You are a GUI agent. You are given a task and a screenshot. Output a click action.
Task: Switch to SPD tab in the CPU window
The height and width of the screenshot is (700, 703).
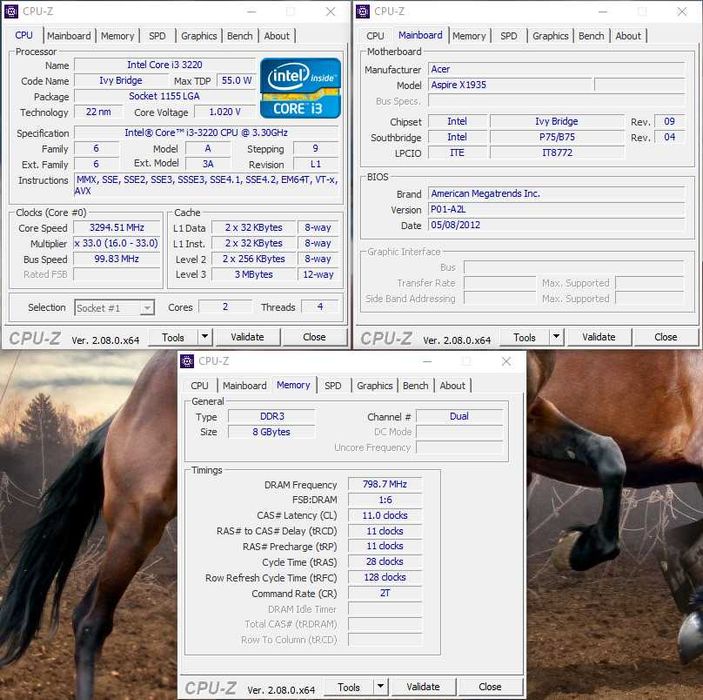tap(157, 36)
